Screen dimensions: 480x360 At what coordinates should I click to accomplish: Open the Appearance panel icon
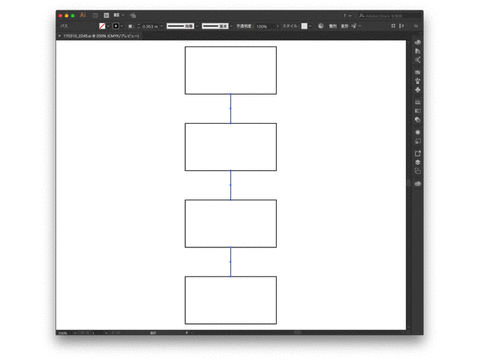(x=418, y=132)
